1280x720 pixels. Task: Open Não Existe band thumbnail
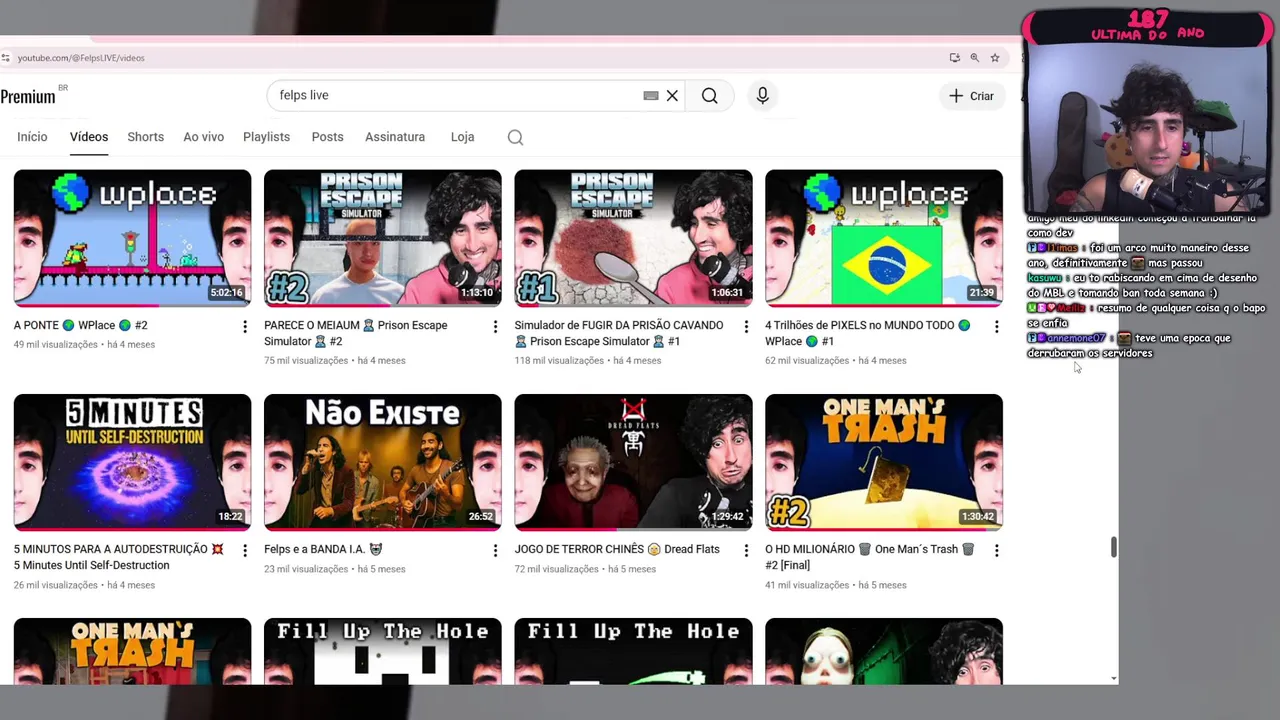383,461
